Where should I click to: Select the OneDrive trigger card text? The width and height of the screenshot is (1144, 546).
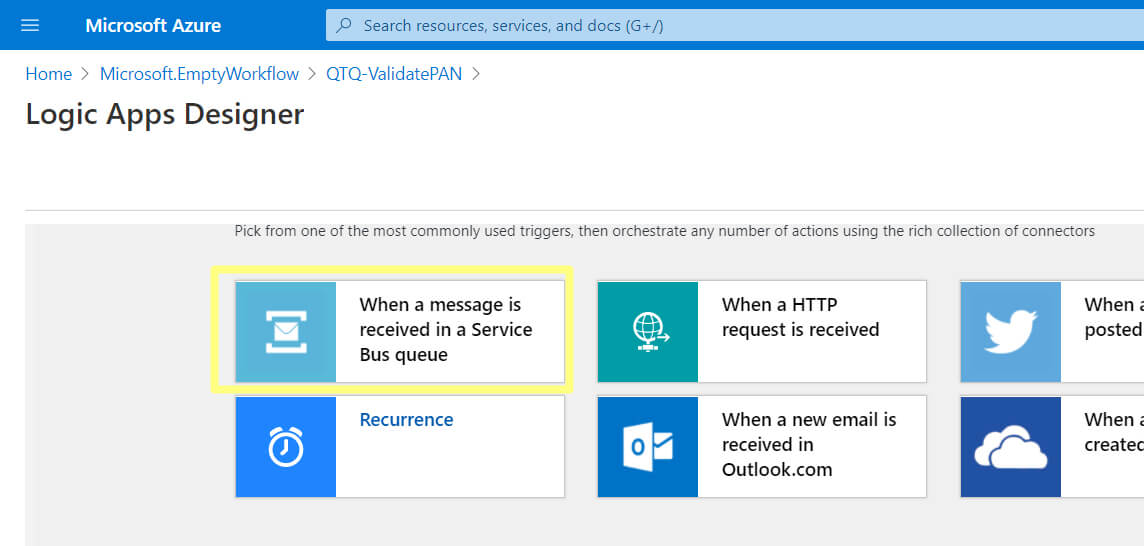pos(1112,432)
